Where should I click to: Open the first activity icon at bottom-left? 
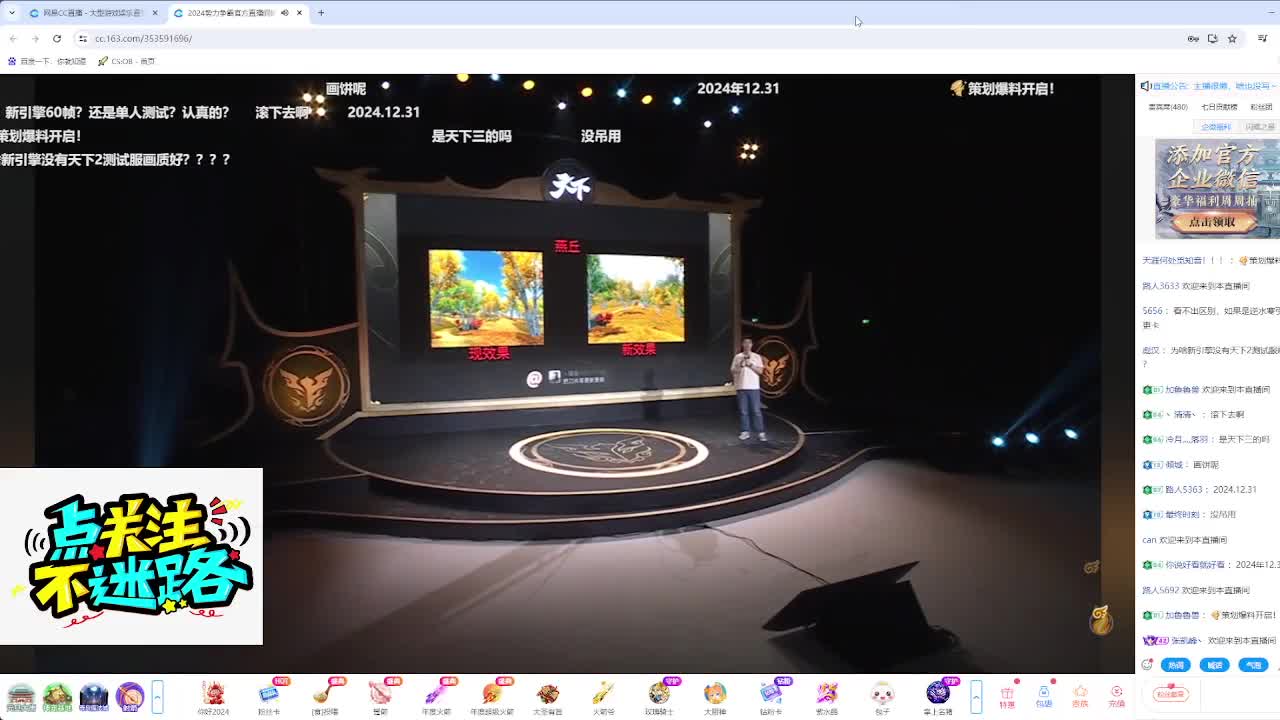pyautogui.click(x=20, y=696)
